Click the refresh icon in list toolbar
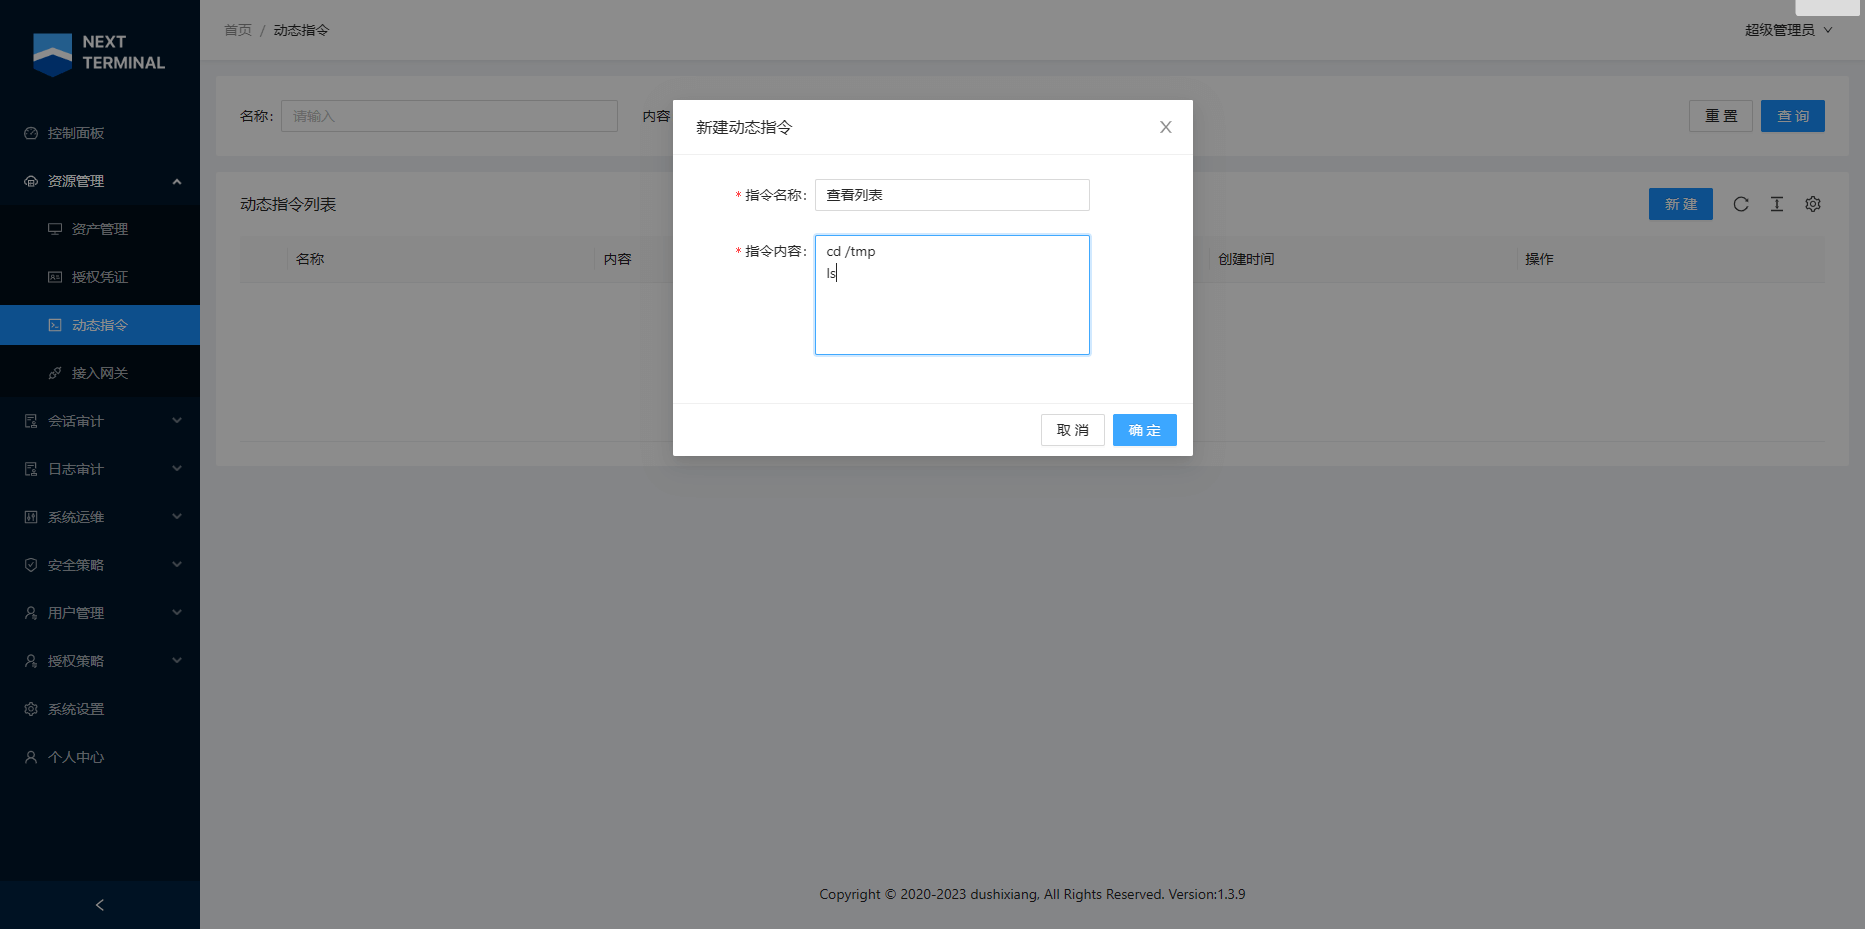Image resolution: width=1865 pixels, height=929 pixels. pos(1741,204)
